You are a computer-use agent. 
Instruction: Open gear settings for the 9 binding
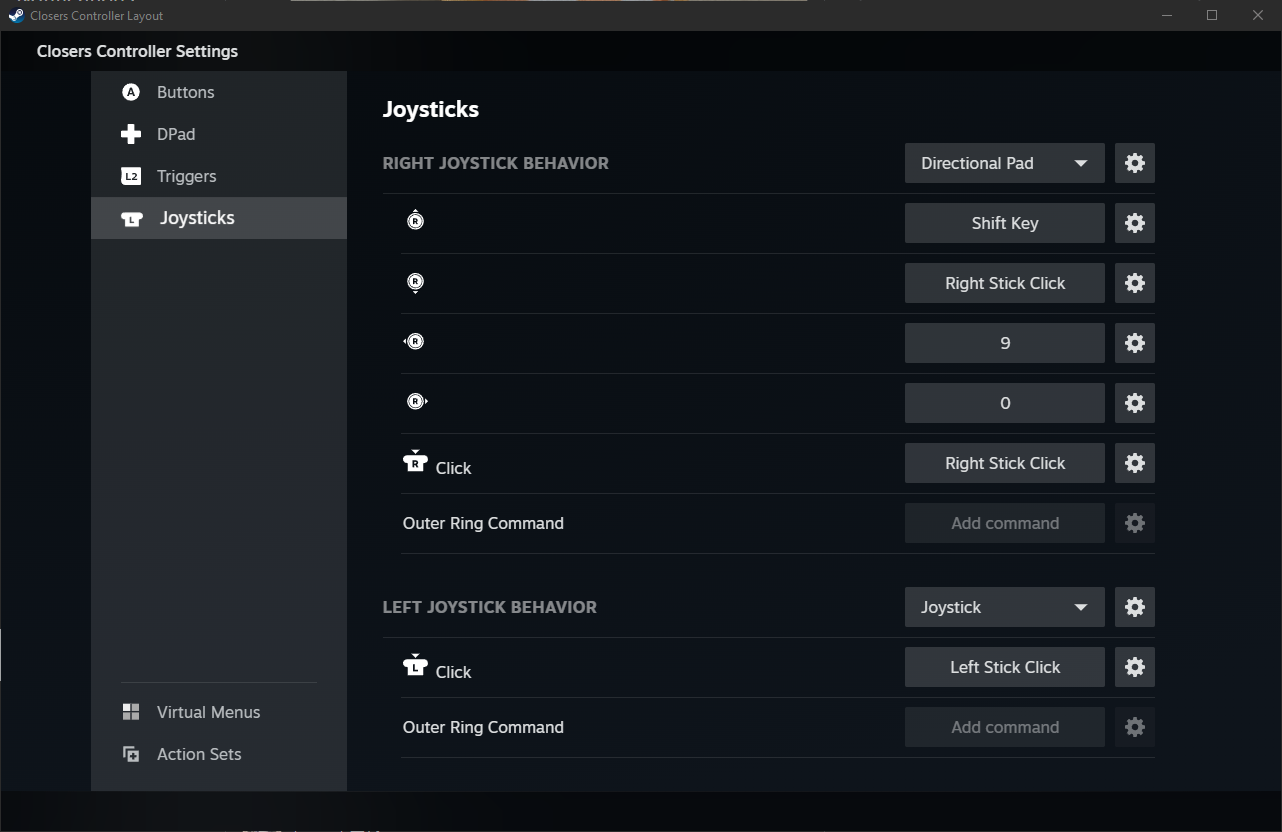click(x=1134, y=343)
